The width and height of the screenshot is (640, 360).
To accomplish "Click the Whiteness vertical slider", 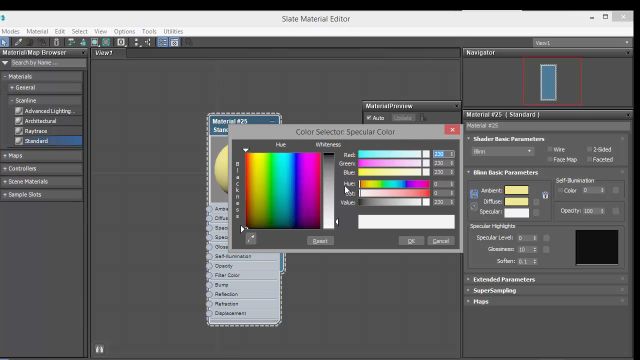I will 329,191.
